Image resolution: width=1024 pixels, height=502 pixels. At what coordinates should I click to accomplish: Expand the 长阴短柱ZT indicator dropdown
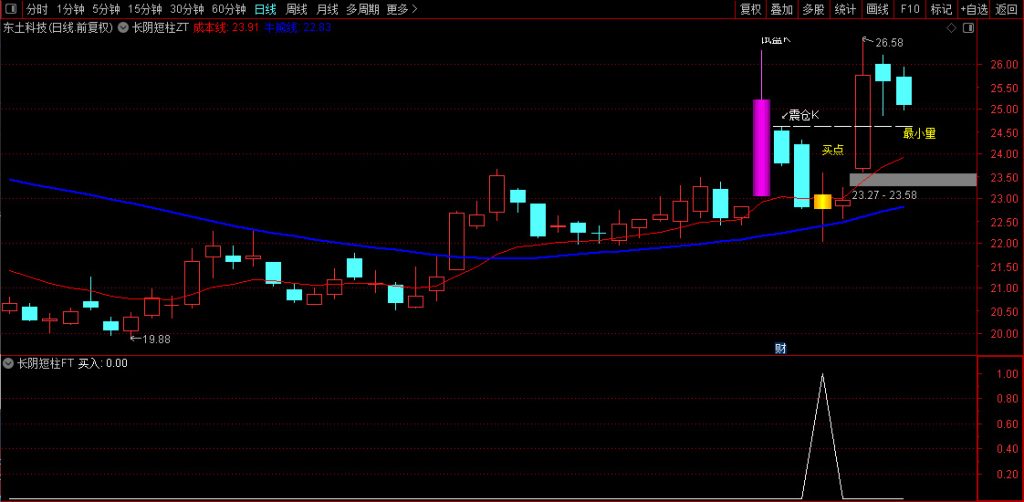click(x=123, y=28)
